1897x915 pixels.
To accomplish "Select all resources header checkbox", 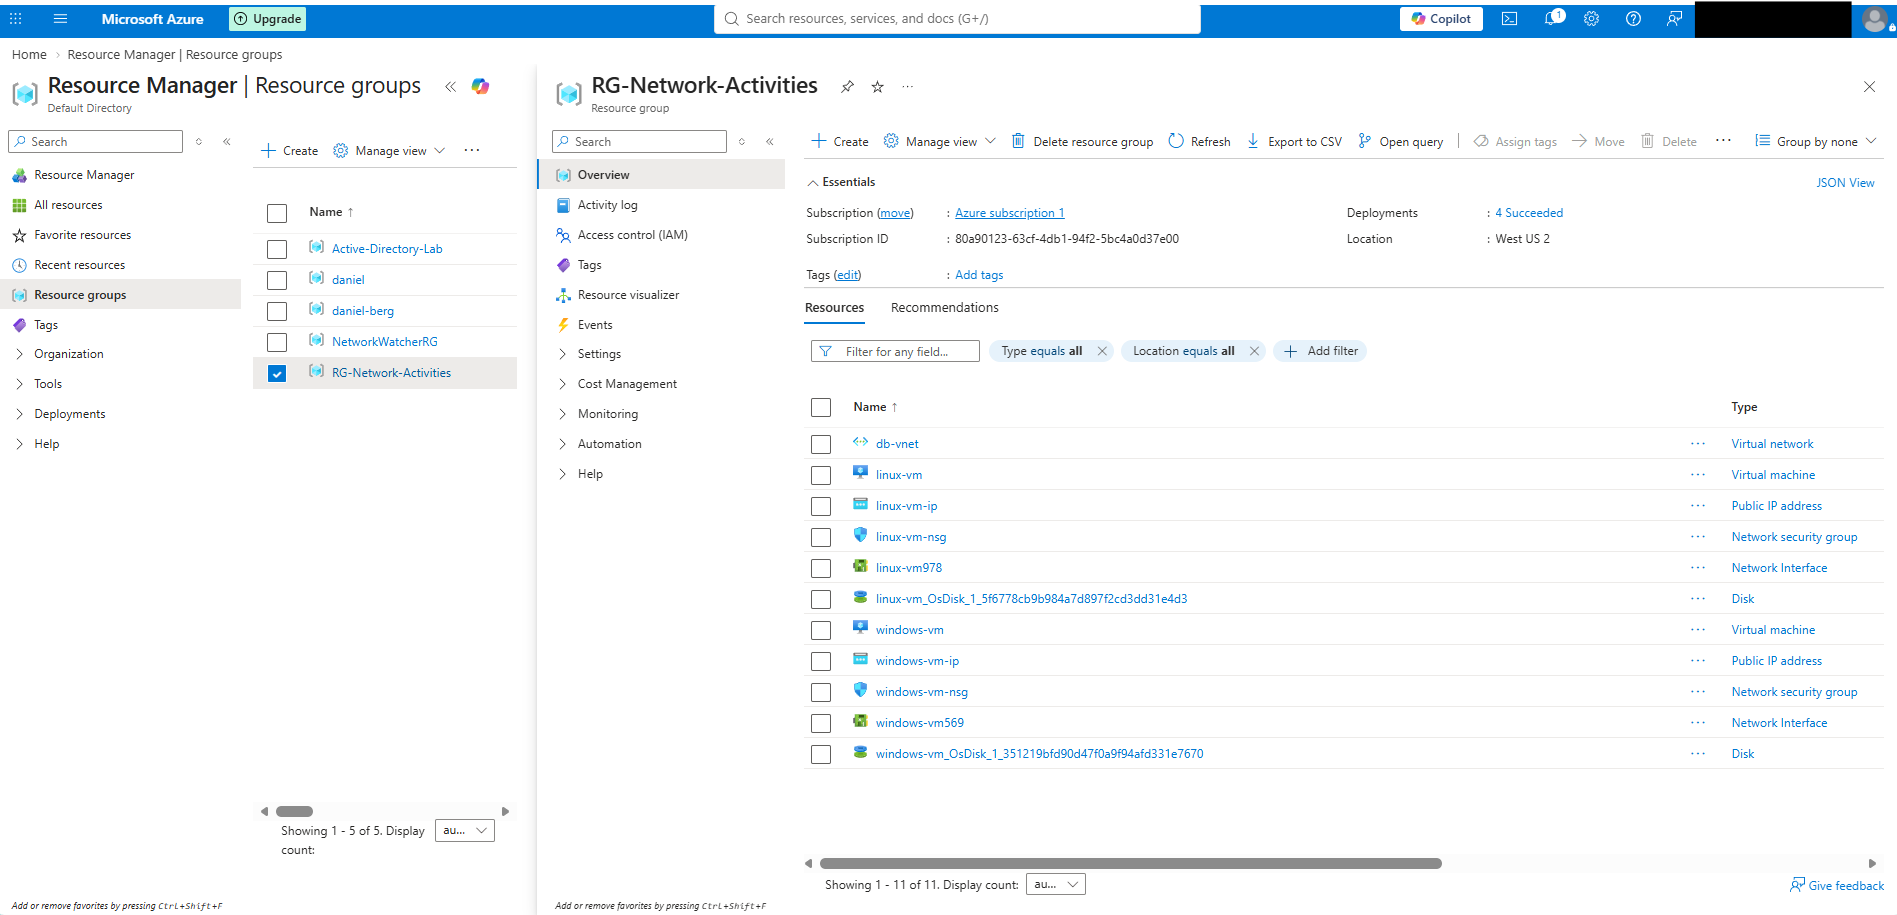I will coord(821,407).
